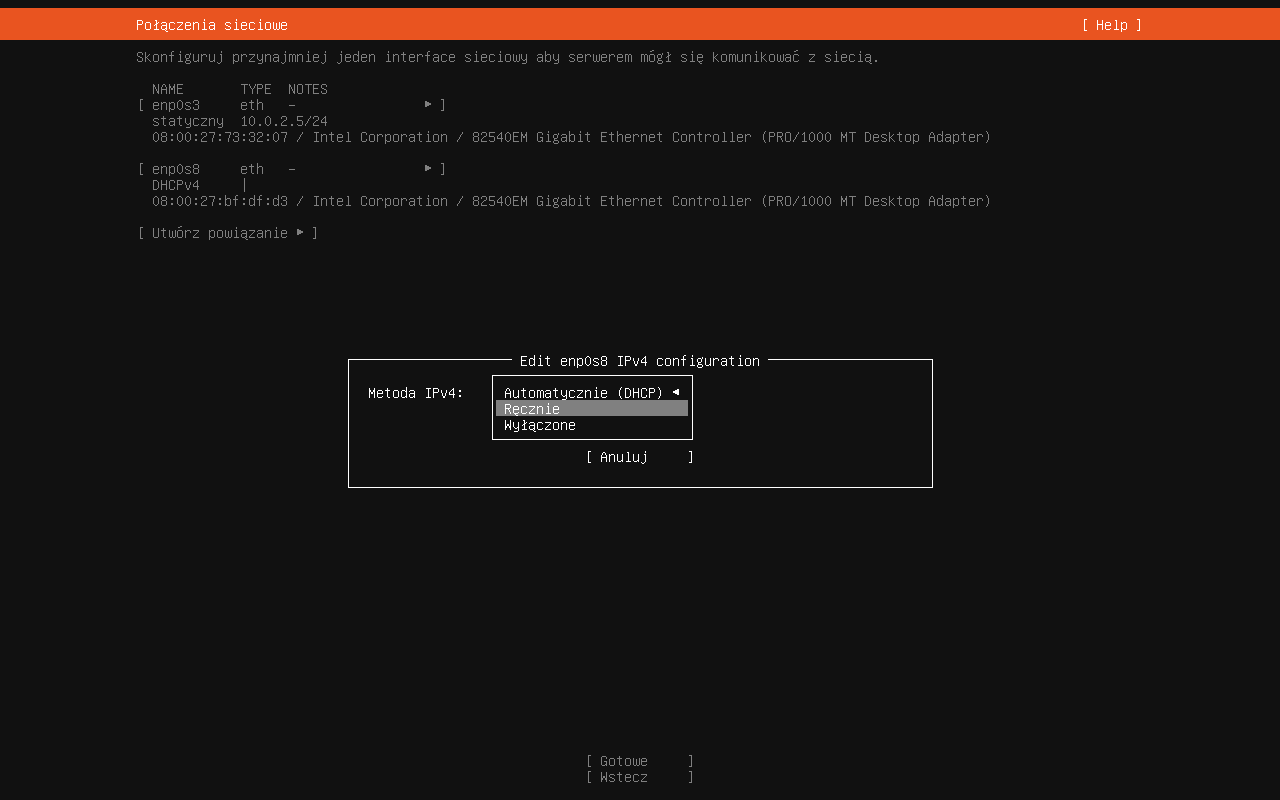Cancel the dialog with the Anuluj button
Viewport: 1280px width, 800px height.
pyautogui.click(x=640, y=457)
